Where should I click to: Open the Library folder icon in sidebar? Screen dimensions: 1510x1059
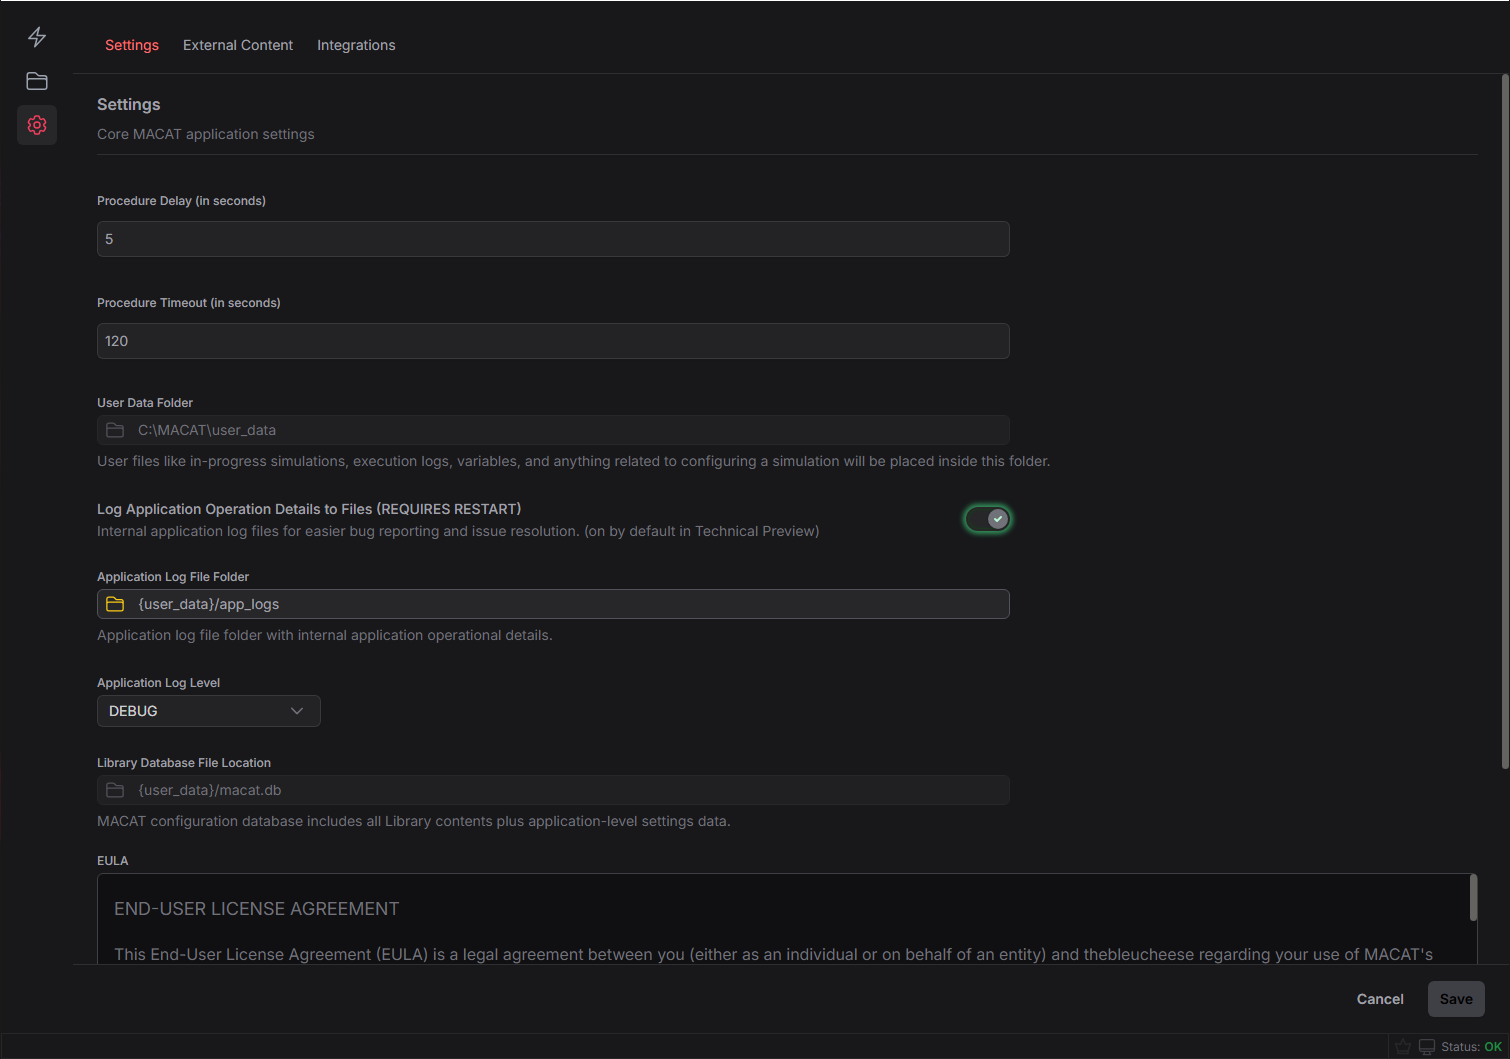coord(37,81)
